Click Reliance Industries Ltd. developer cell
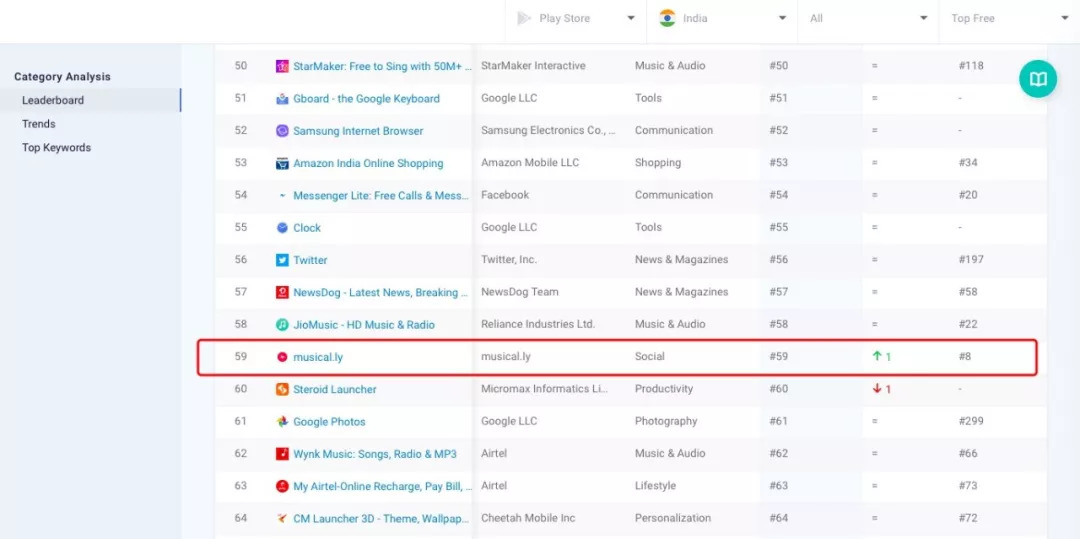The height and width of the screenshot is (539, 1080). pyautogui.click(x=538, y=324)
